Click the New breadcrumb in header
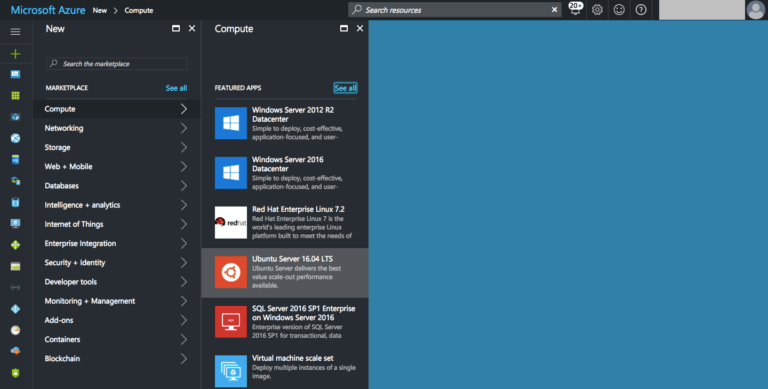Screen dimensions: 768x389 tap(100, 10)
